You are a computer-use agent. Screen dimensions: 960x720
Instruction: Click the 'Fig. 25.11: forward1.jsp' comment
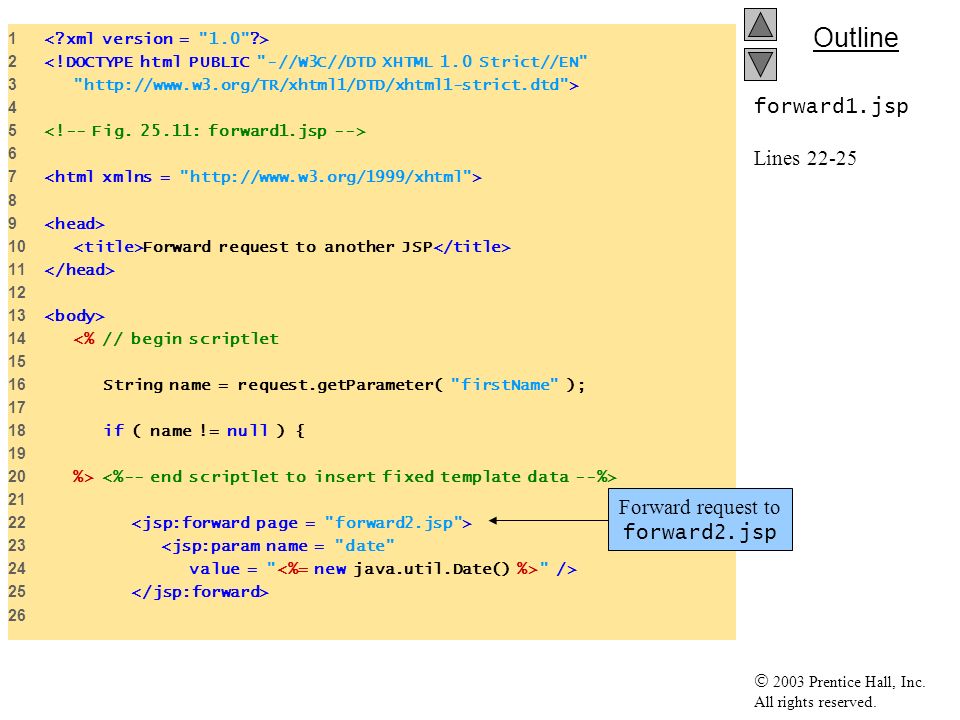pyautogui.click(x=204, y=131)
